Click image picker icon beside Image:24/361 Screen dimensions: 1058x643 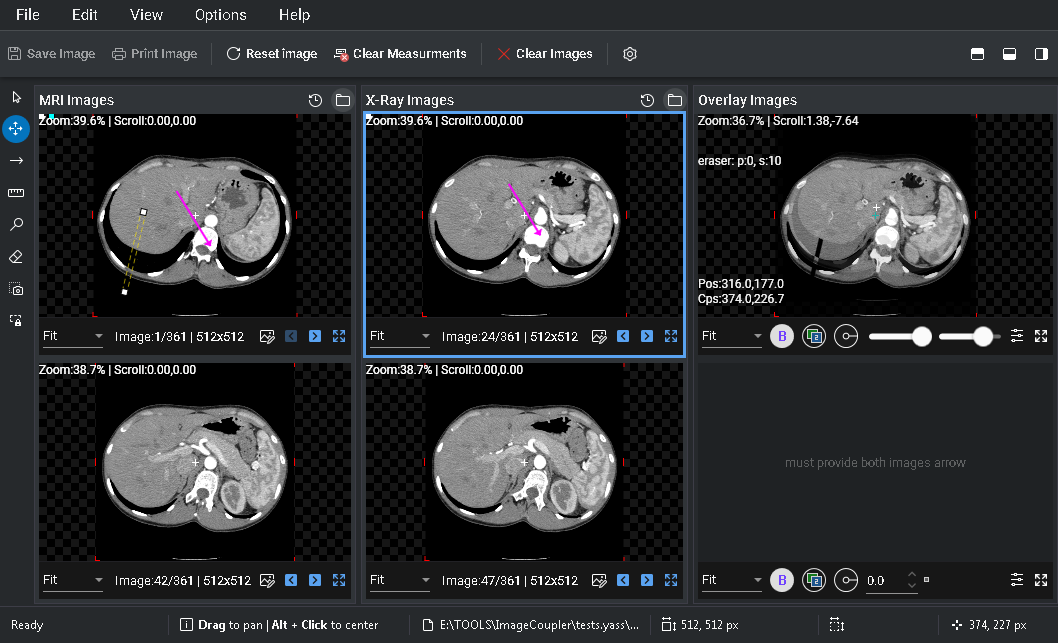599,337
